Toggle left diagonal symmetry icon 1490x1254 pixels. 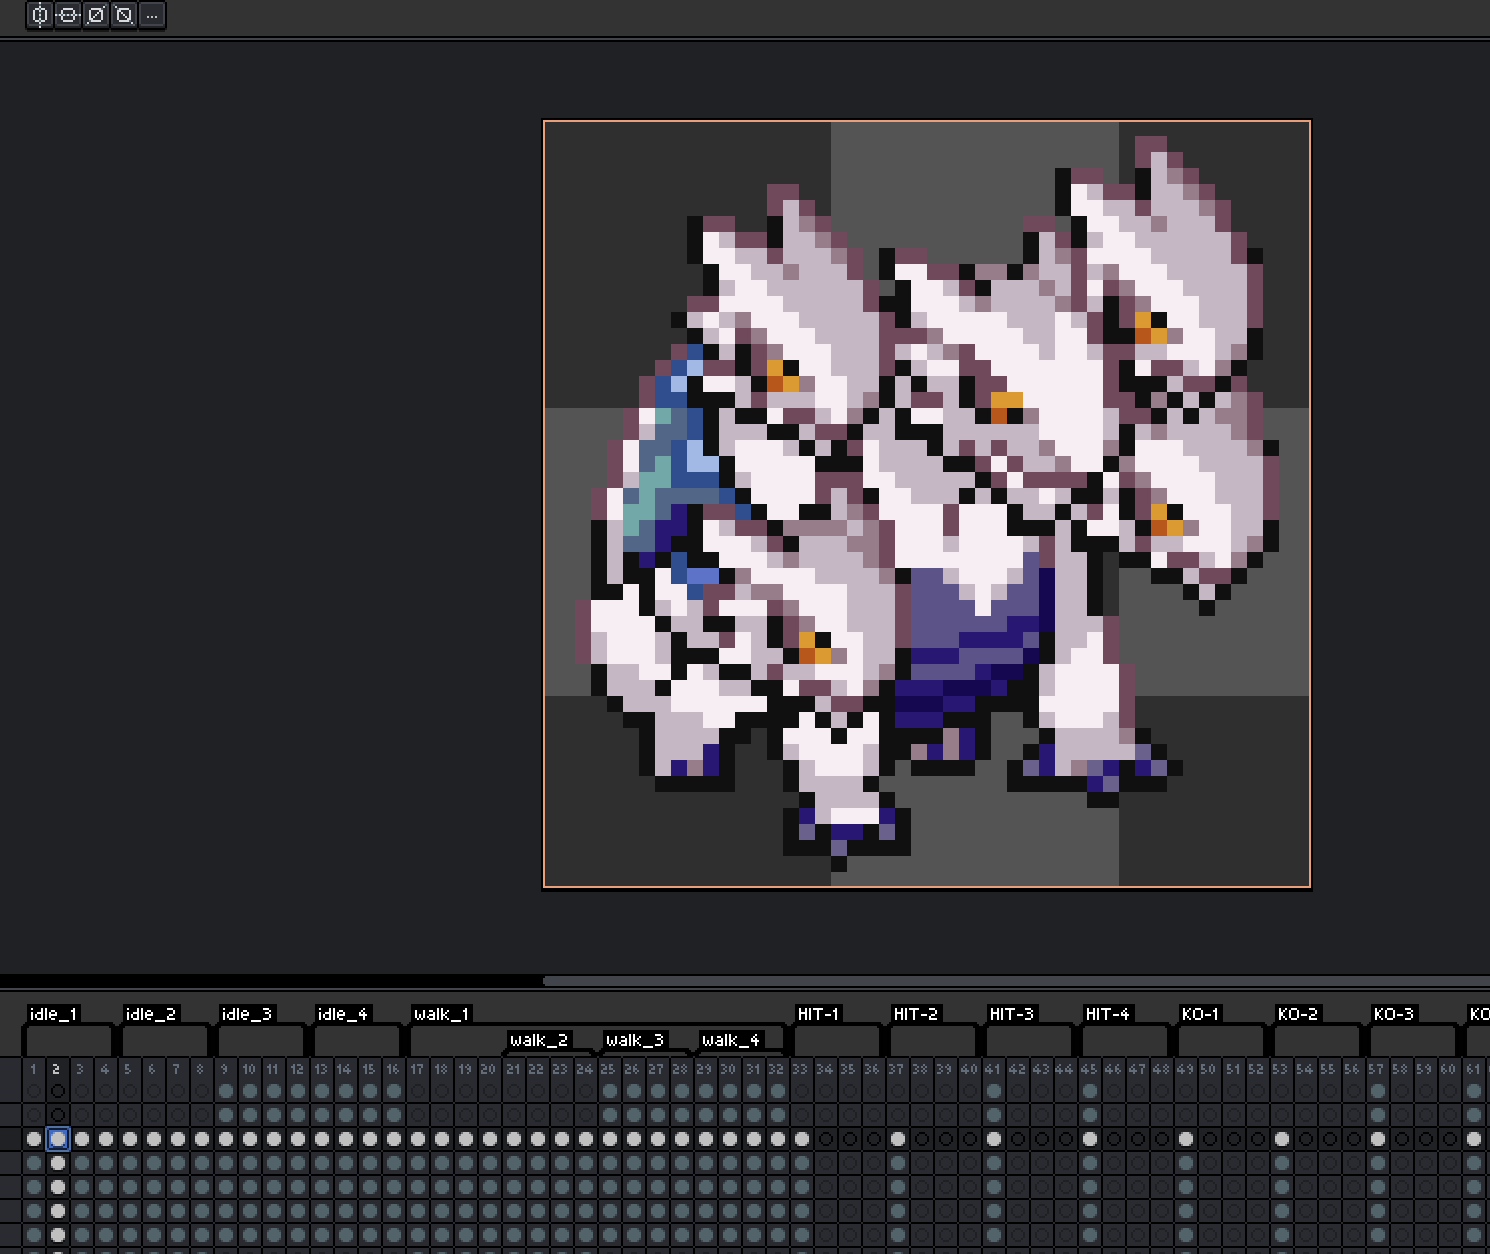point(124,15)
